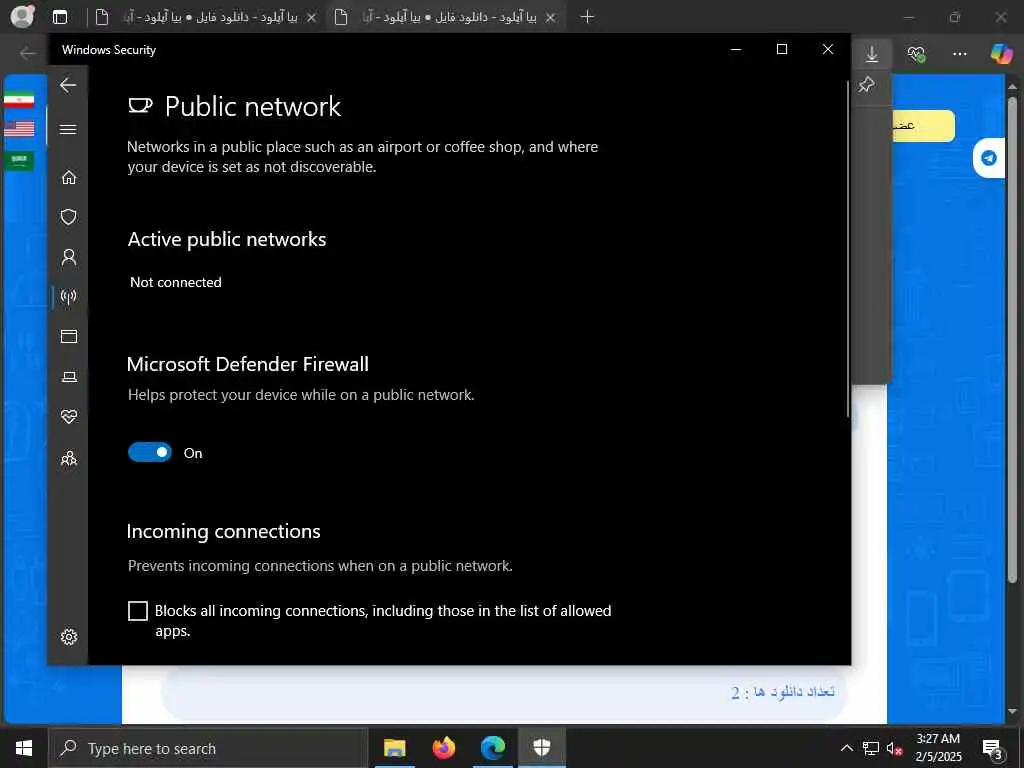The image size is (1024, 768).
Task: Open Device security laptop icon
Action: [x=69, y=377]
